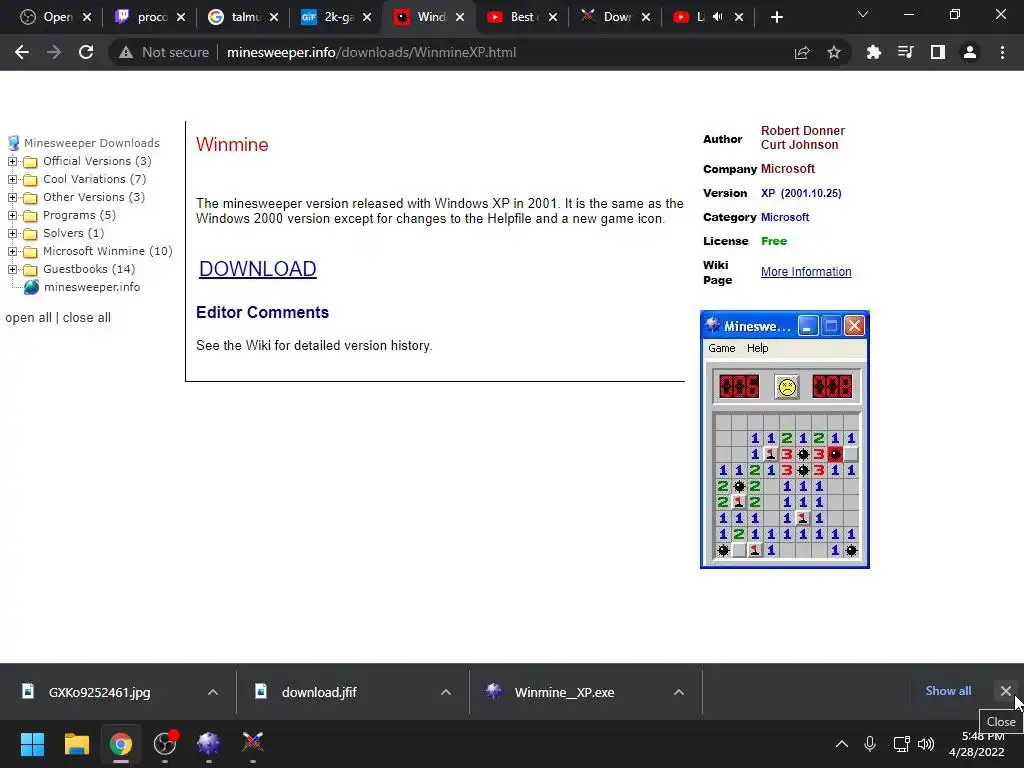Open the crossed-swords app in taskbar
This screenshot has width=1024, height=768.
[x=253, y=743]
